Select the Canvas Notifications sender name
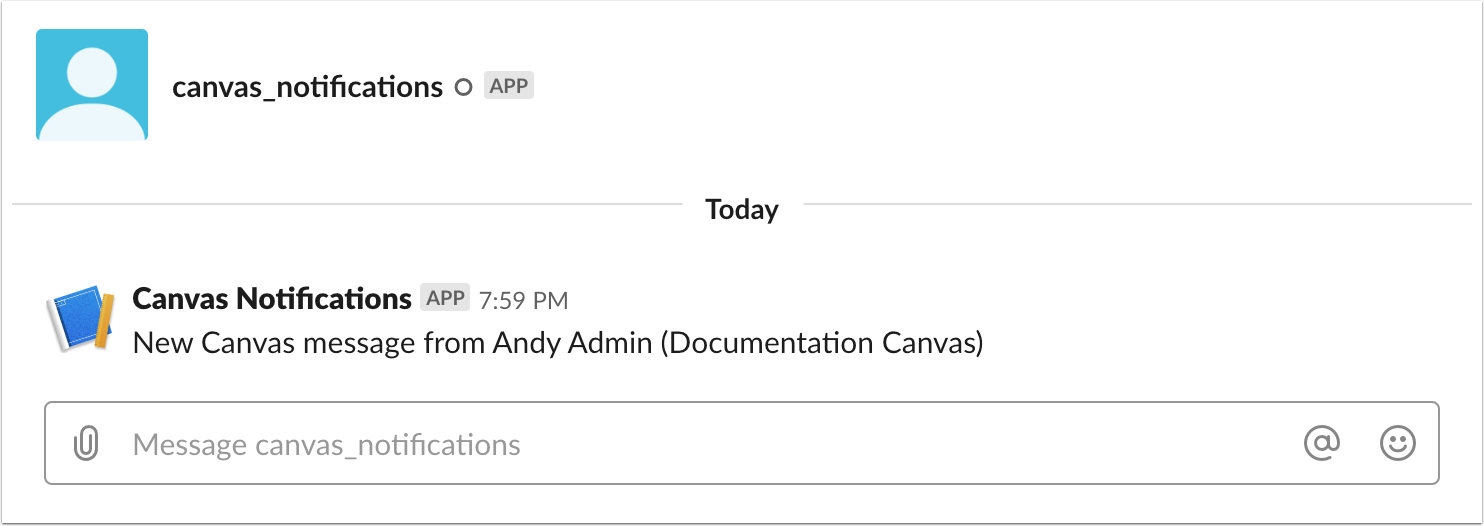The width and height of the screenshot is (1484, 526). tap(272, 298)
